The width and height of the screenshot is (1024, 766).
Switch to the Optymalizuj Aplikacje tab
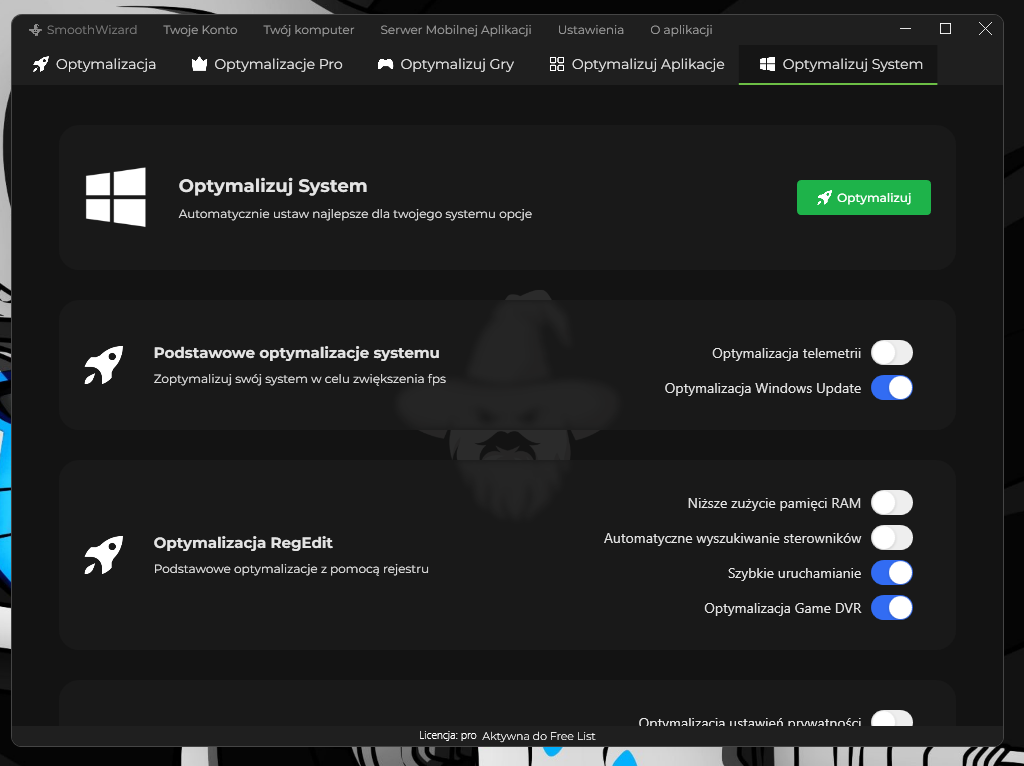(637, 64)
